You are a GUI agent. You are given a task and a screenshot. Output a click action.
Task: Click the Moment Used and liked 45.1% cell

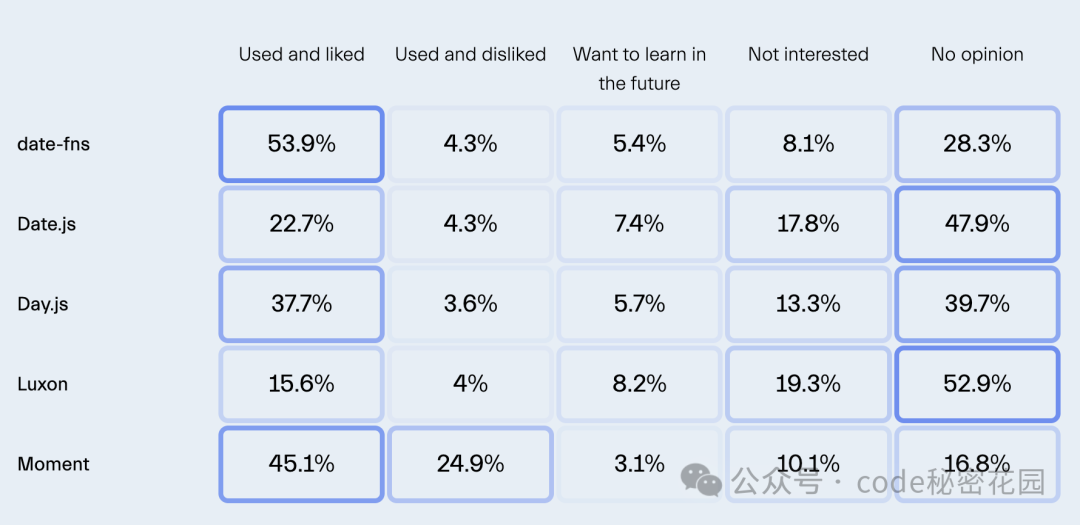301,464
